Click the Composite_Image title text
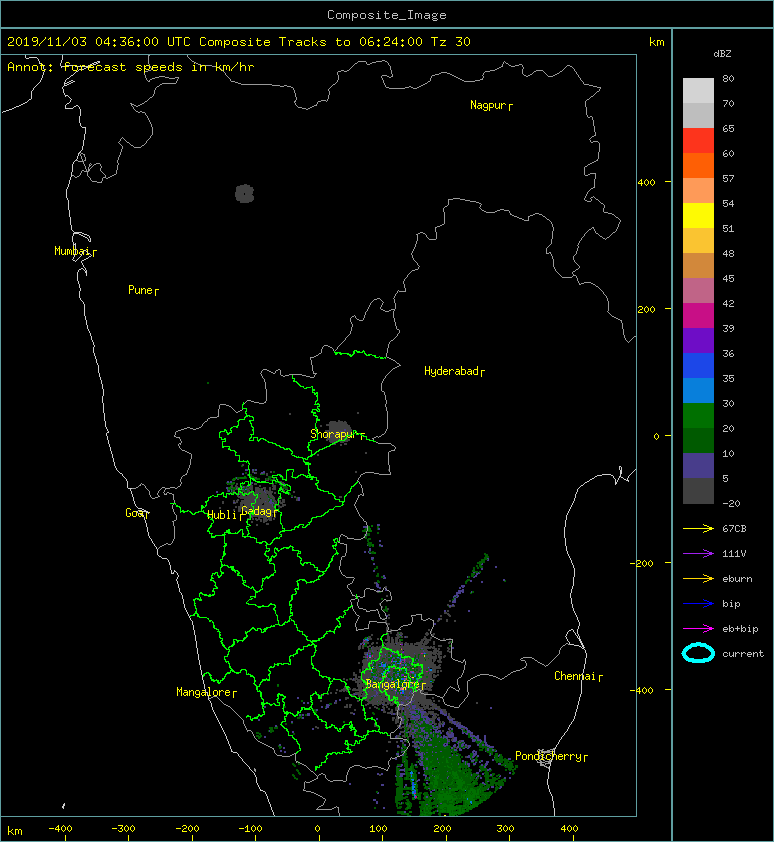This screenshot has height=842, width=774. pos(387,15)
